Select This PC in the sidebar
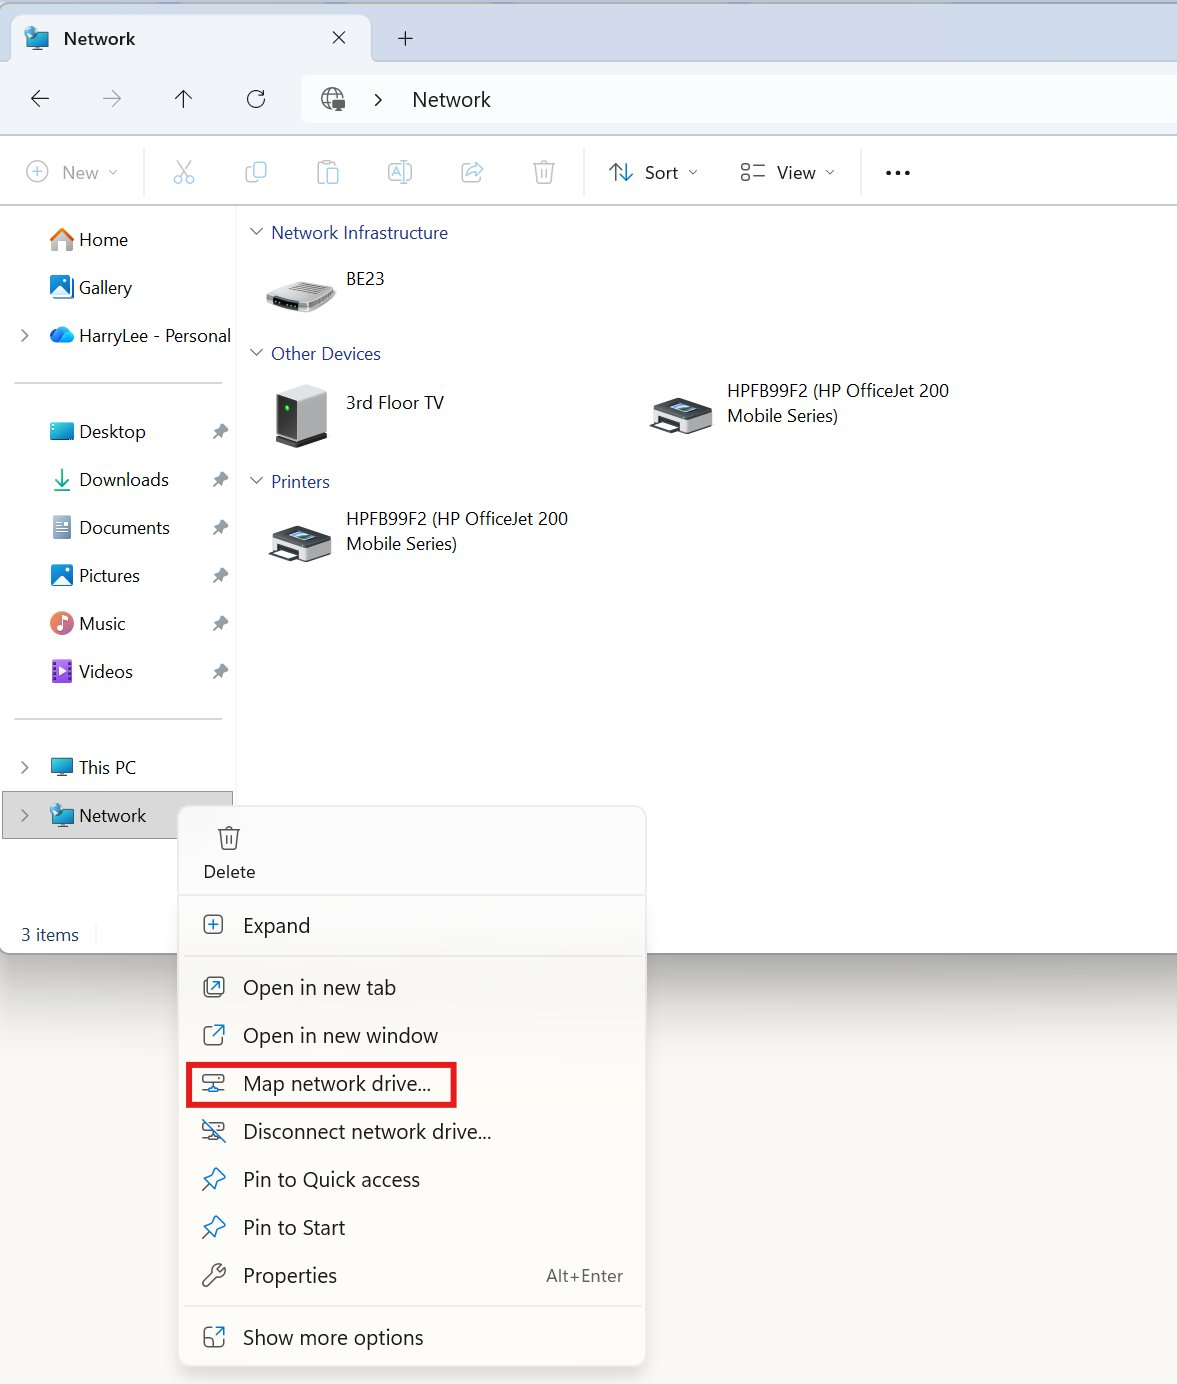Viewport: 1177px width, 1384px height. pyautogui.click(x=93, y=767)
